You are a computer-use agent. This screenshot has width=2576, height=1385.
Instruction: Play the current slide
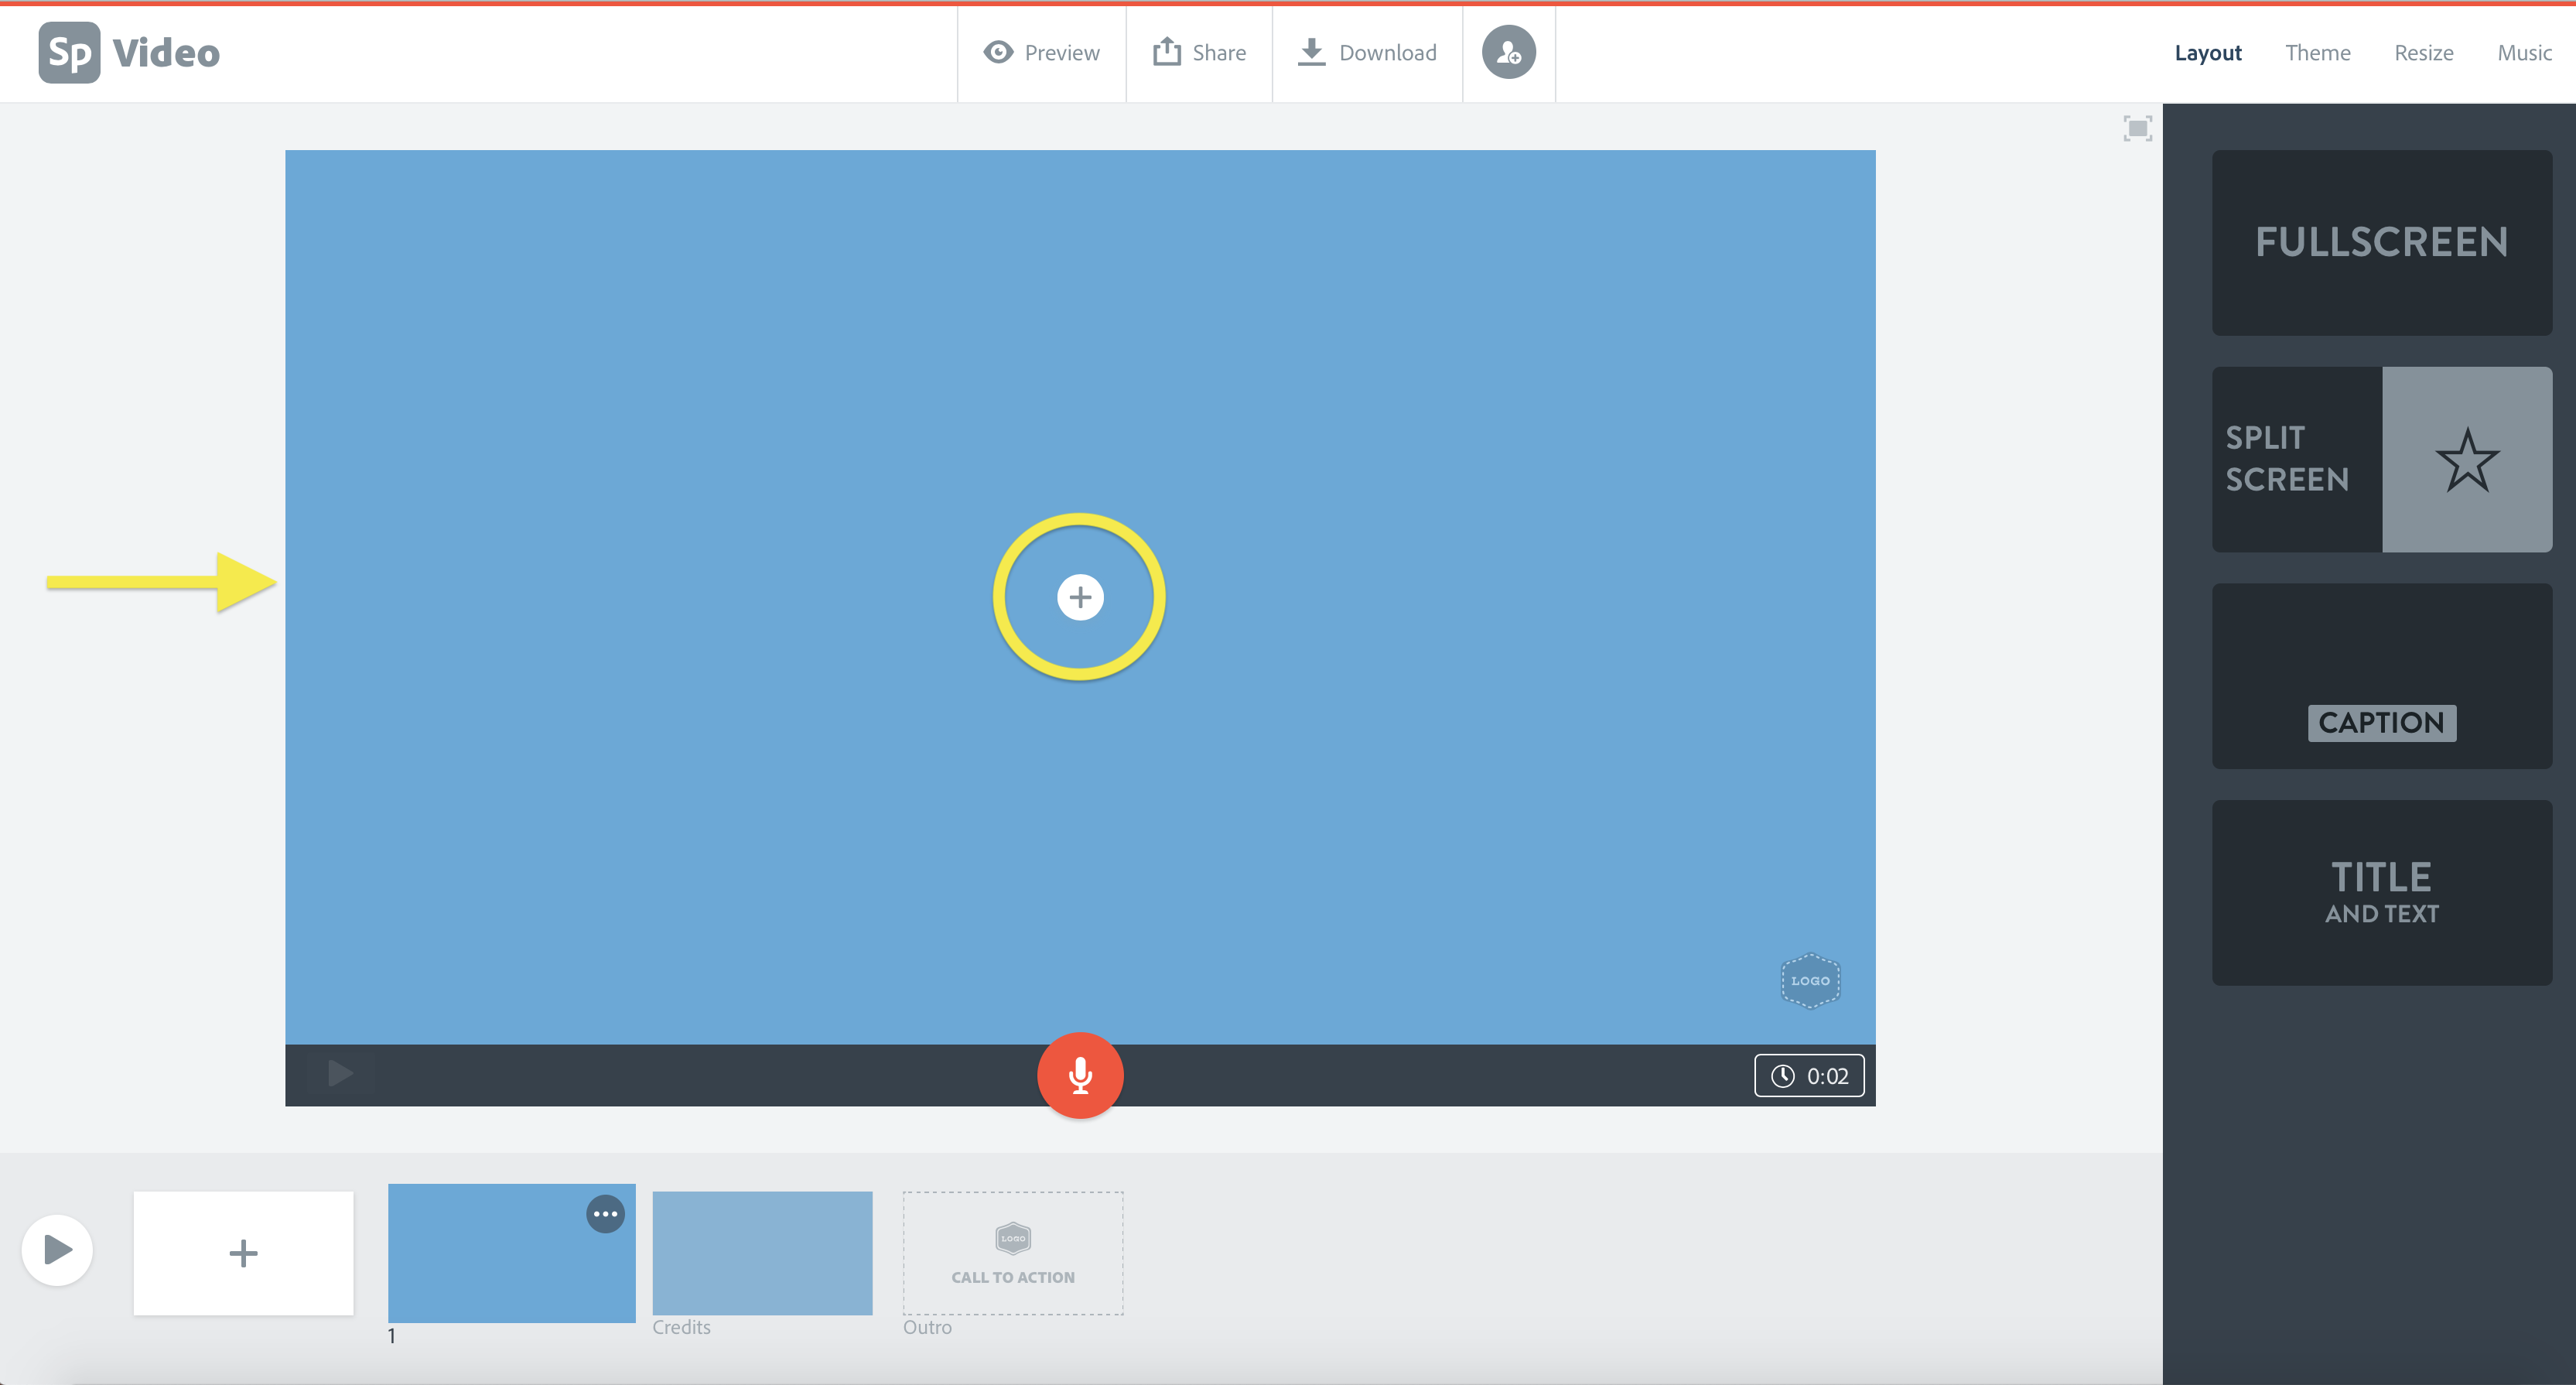coord(340,1074)
